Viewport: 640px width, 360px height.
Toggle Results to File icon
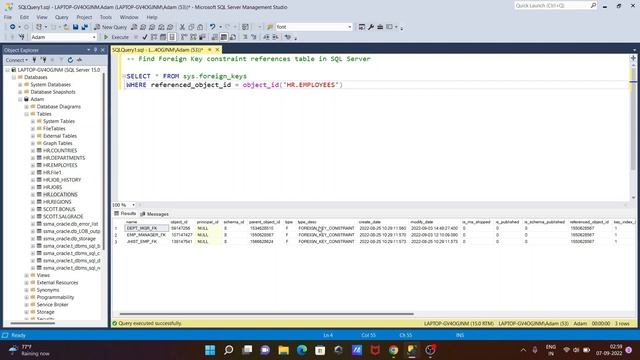coord(233,37)
